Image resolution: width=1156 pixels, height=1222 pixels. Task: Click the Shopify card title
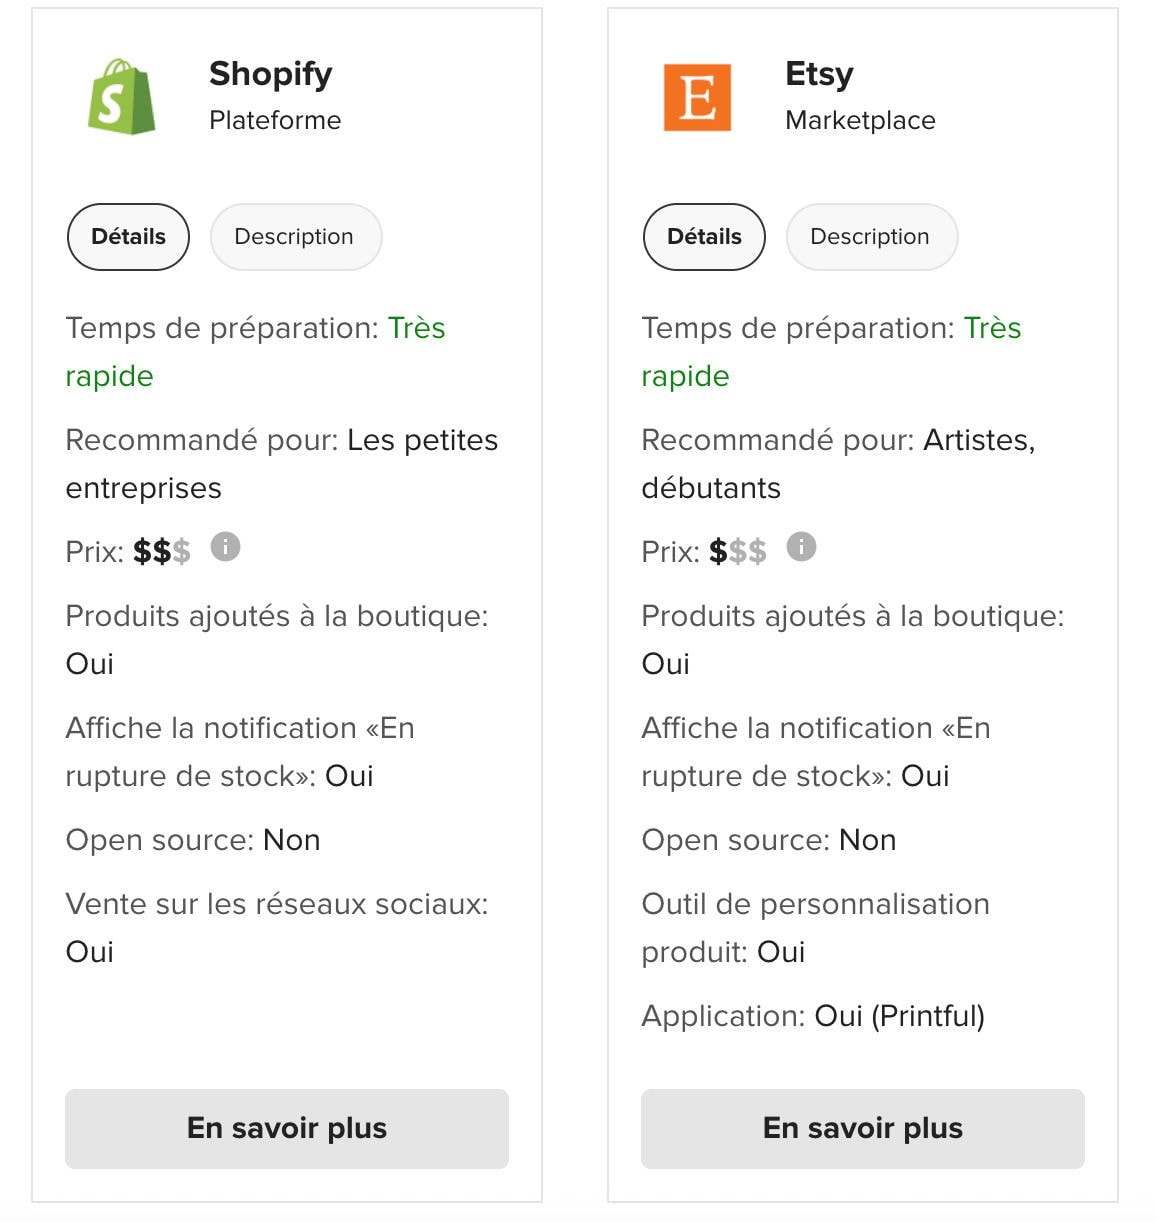270,74
